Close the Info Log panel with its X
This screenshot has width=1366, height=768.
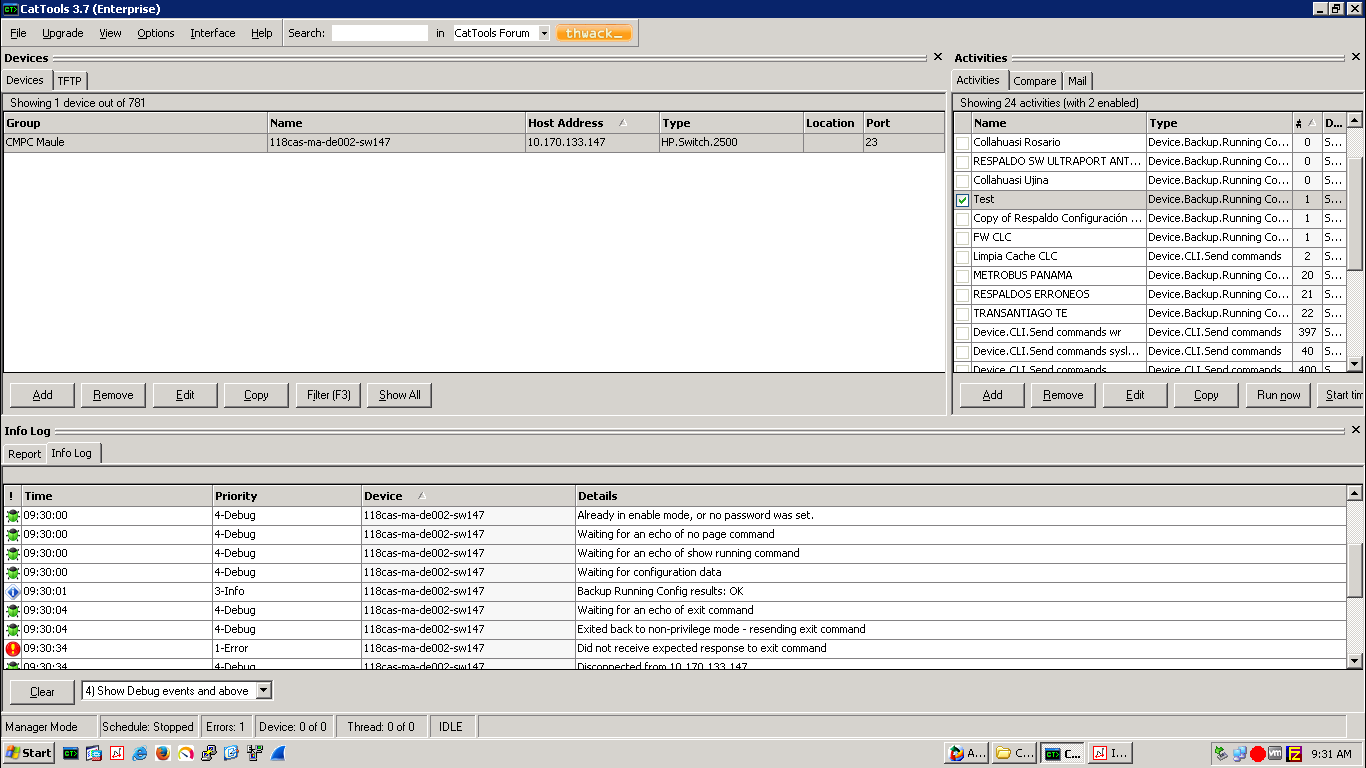coord(1356,430)
